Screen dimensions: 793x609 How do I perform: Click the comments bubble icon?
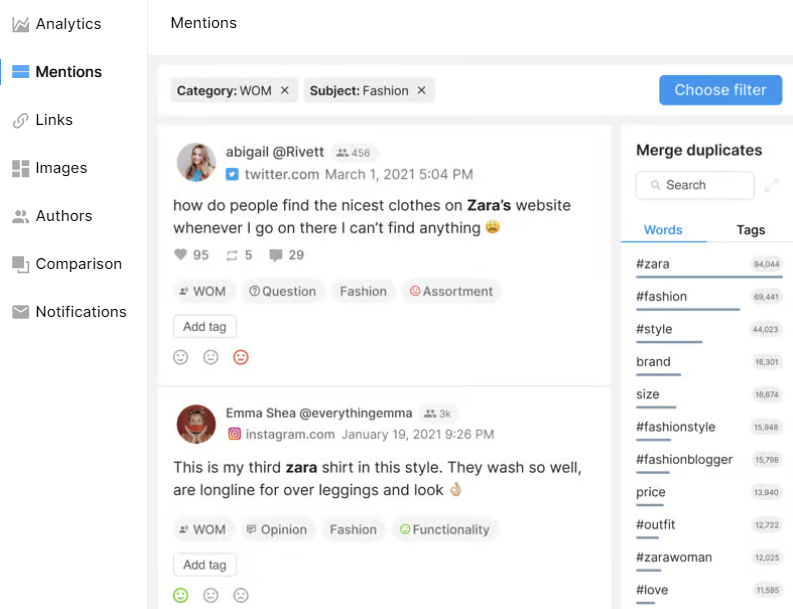[x=276, y=255]
